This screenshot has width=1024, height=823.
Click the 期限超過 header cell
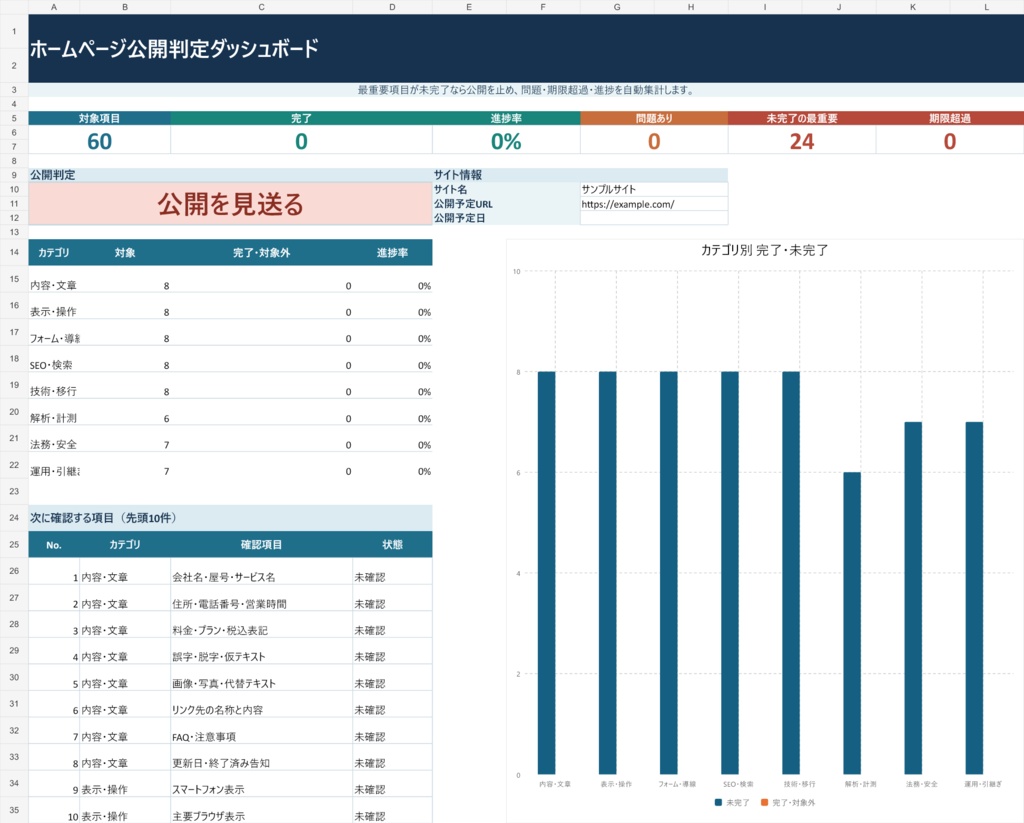(950, 118)
